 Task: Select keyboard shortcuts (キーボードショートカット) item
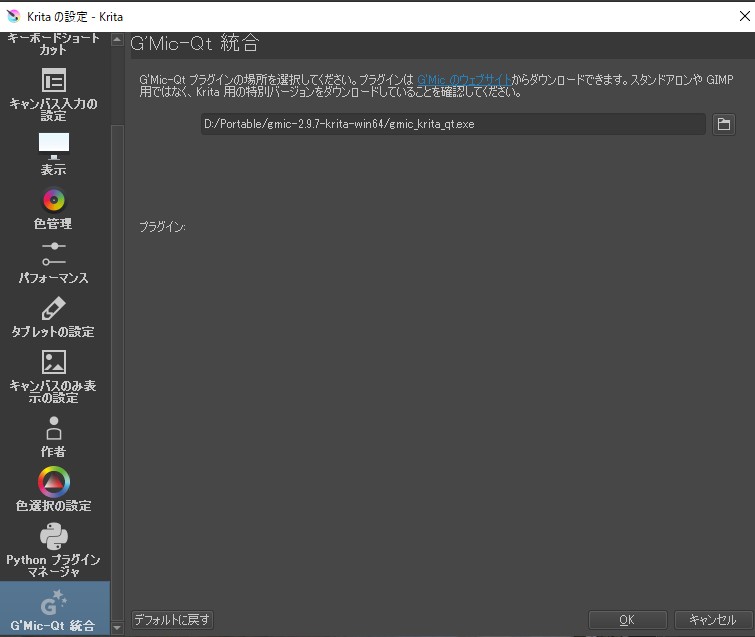coord(54,43)
